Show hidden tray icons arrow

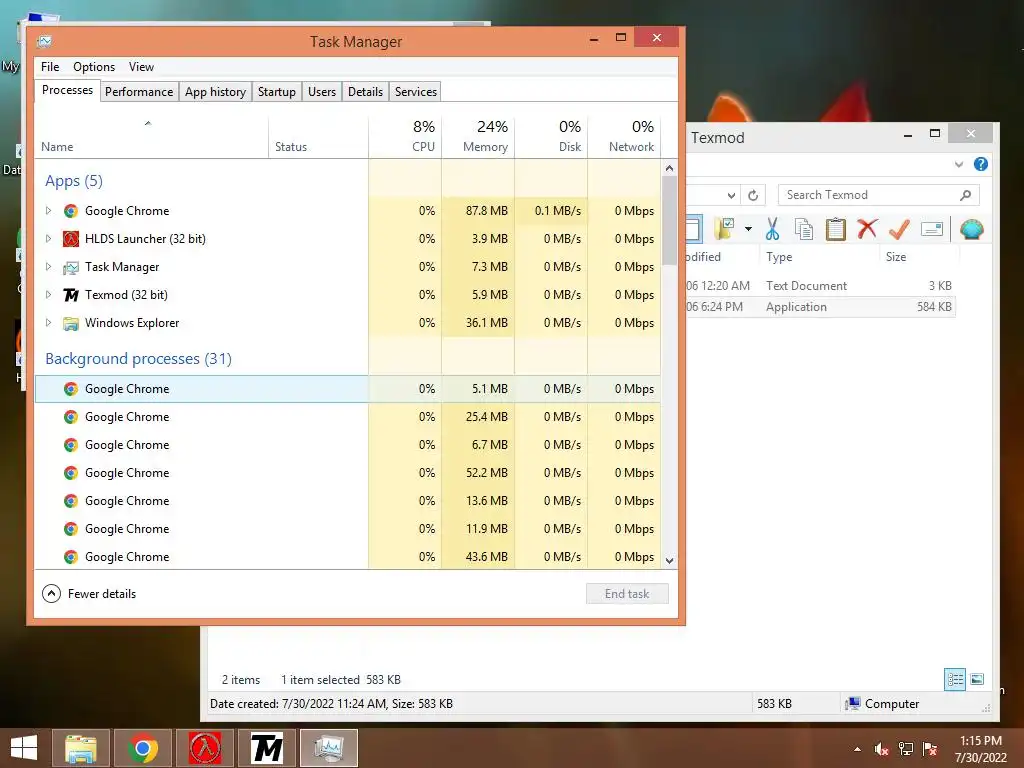tap(857, 749)
